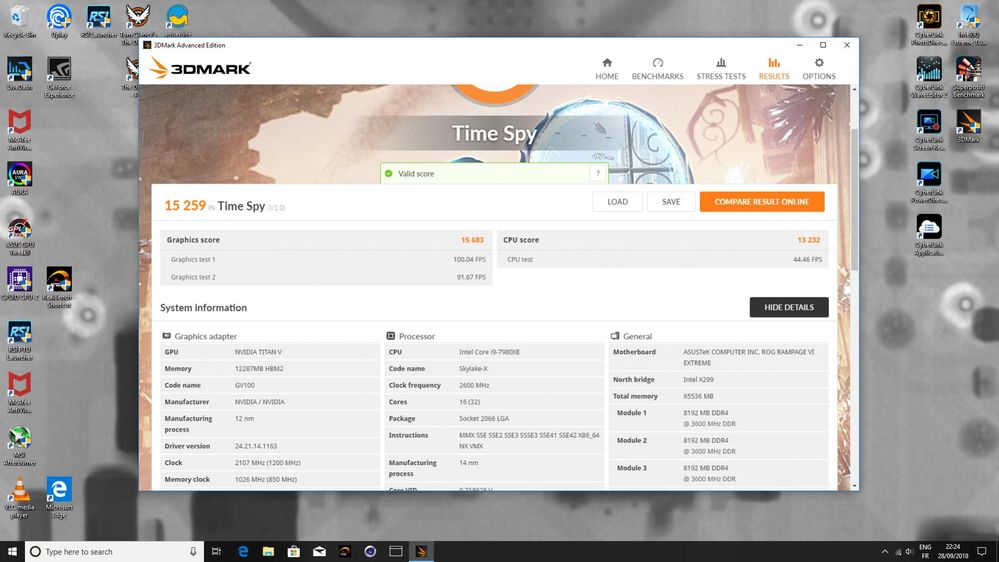Open the notification action center

982,551
